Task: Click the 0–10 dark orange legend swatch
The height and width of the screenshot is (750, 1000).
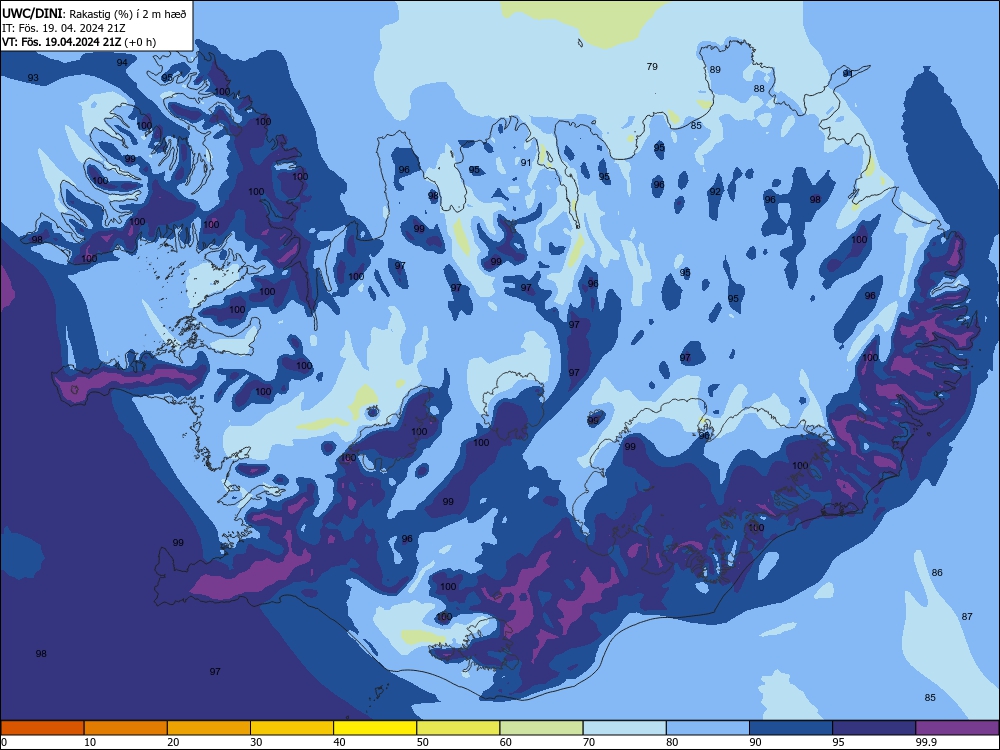Action: pos(42,728)
